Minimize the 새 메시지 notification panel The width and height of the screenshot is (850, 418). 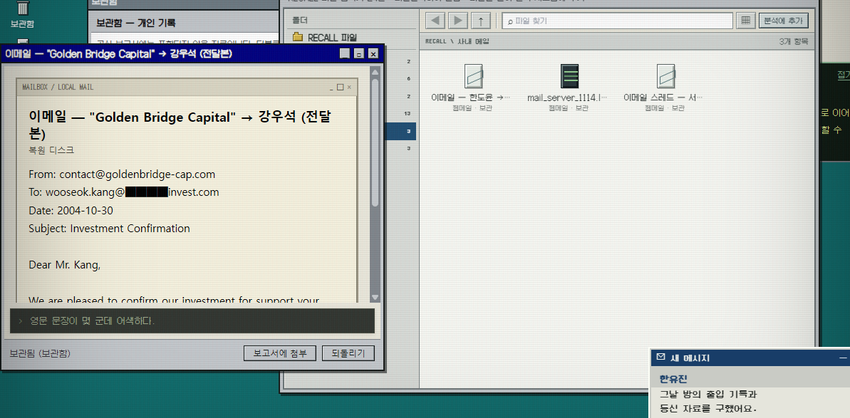842,358
